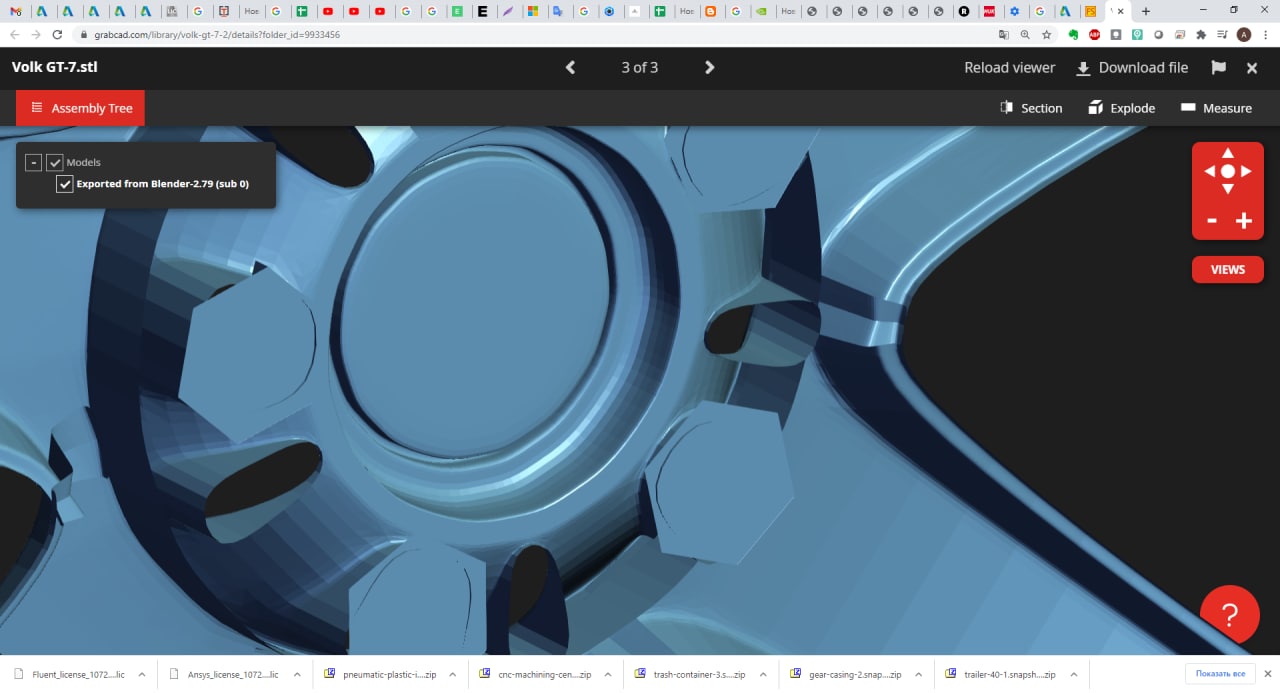Image resolution: width=1280 pixels, height=693 pixels.
Task: Open the red help question button
Action: [1229, 614]
